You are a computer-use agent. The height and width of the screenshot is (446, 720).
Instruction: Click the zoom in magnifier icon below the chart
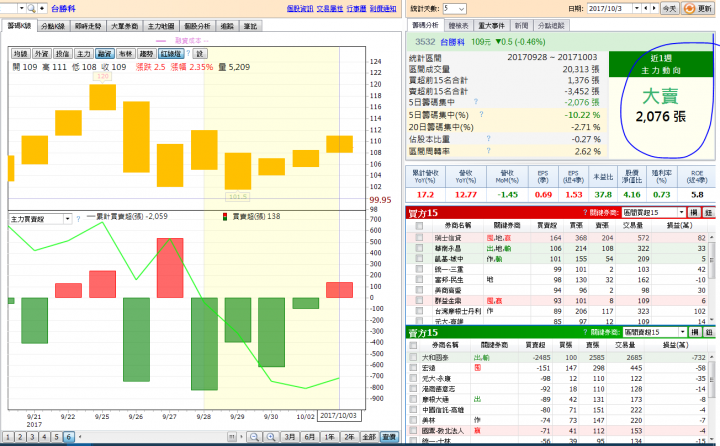coord(271,437)
